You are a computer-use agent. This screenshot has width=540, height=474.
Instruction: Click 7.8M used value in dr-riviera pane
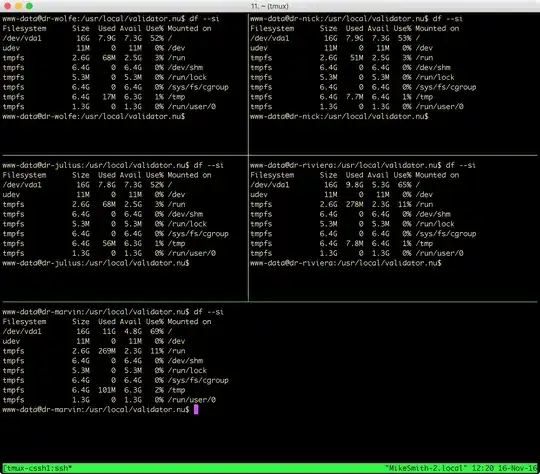point(354,244)
